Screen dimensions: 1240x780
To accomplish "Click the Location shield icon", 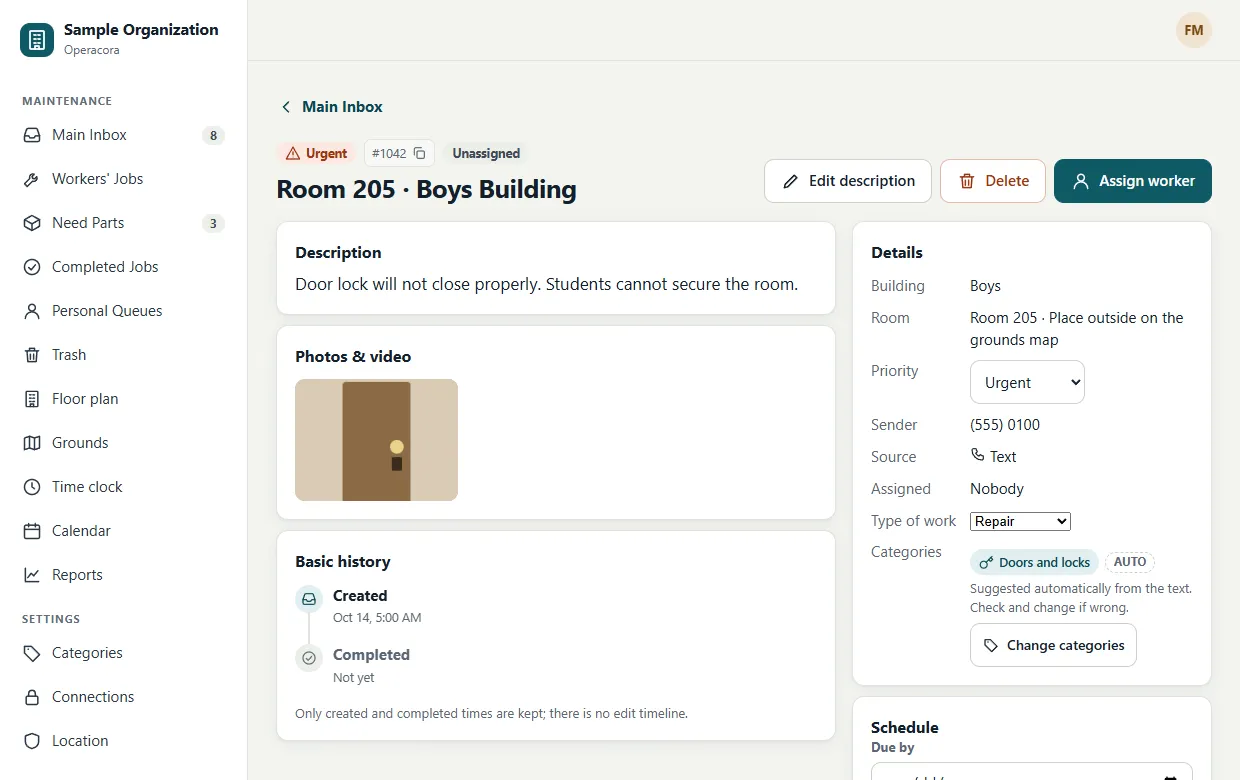I will click(32, 741).
